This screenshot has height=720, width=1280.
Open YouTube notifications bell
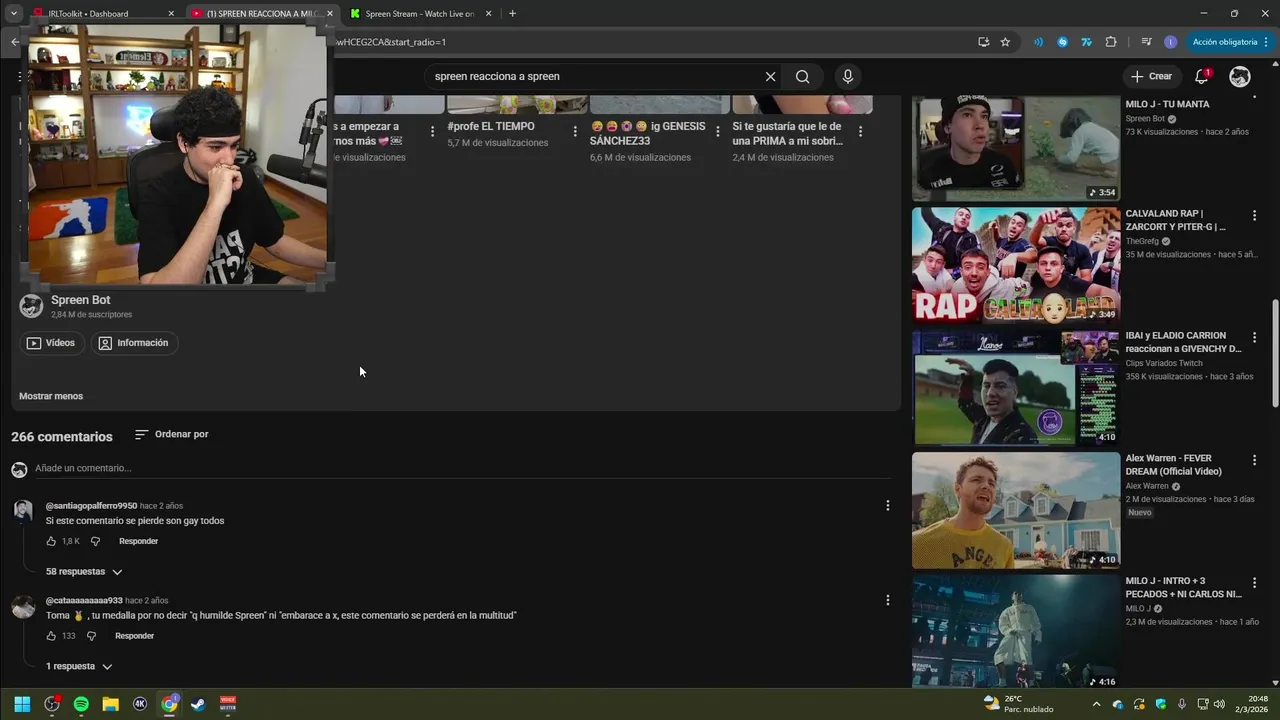(1202, 77)
